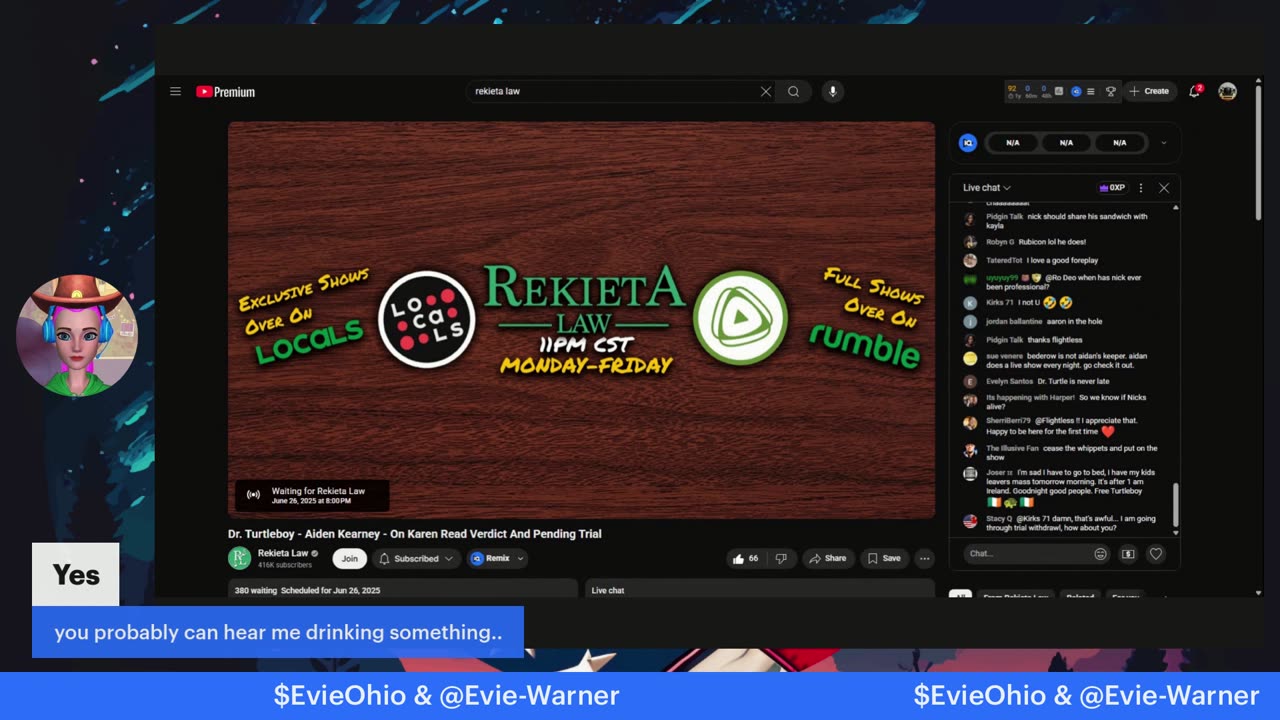Screen dimensions: 1280x720
Task: Open the emoji picker in chat
Action: pyautogui.click(x=1101, y=553)
